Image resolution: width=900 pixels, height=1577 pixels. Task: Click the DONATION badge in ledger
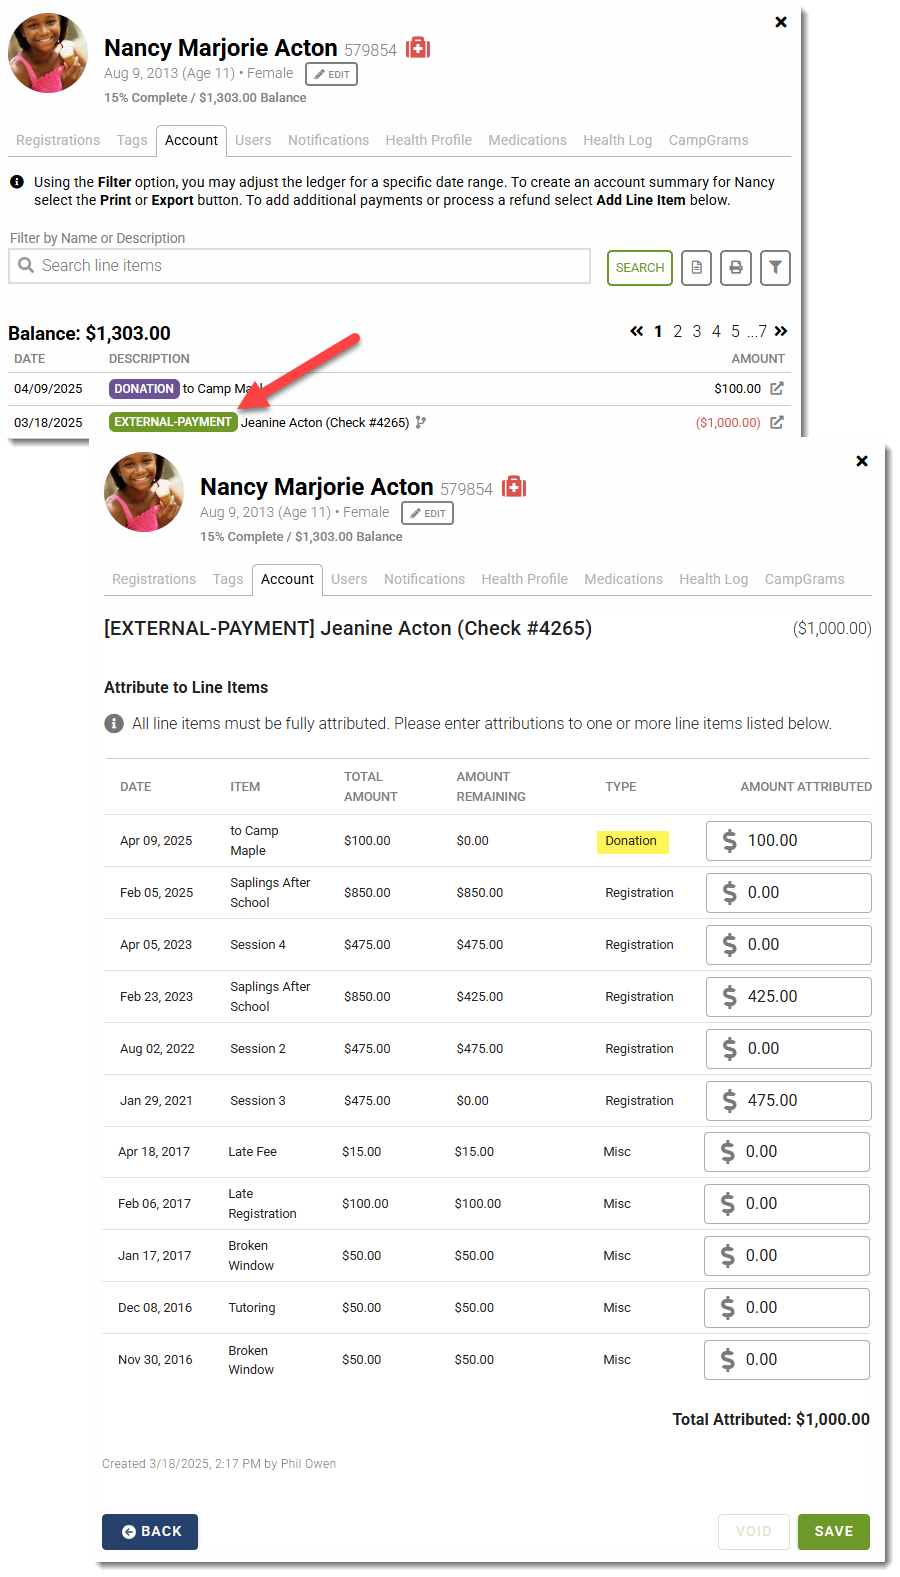tap(144, 389)
